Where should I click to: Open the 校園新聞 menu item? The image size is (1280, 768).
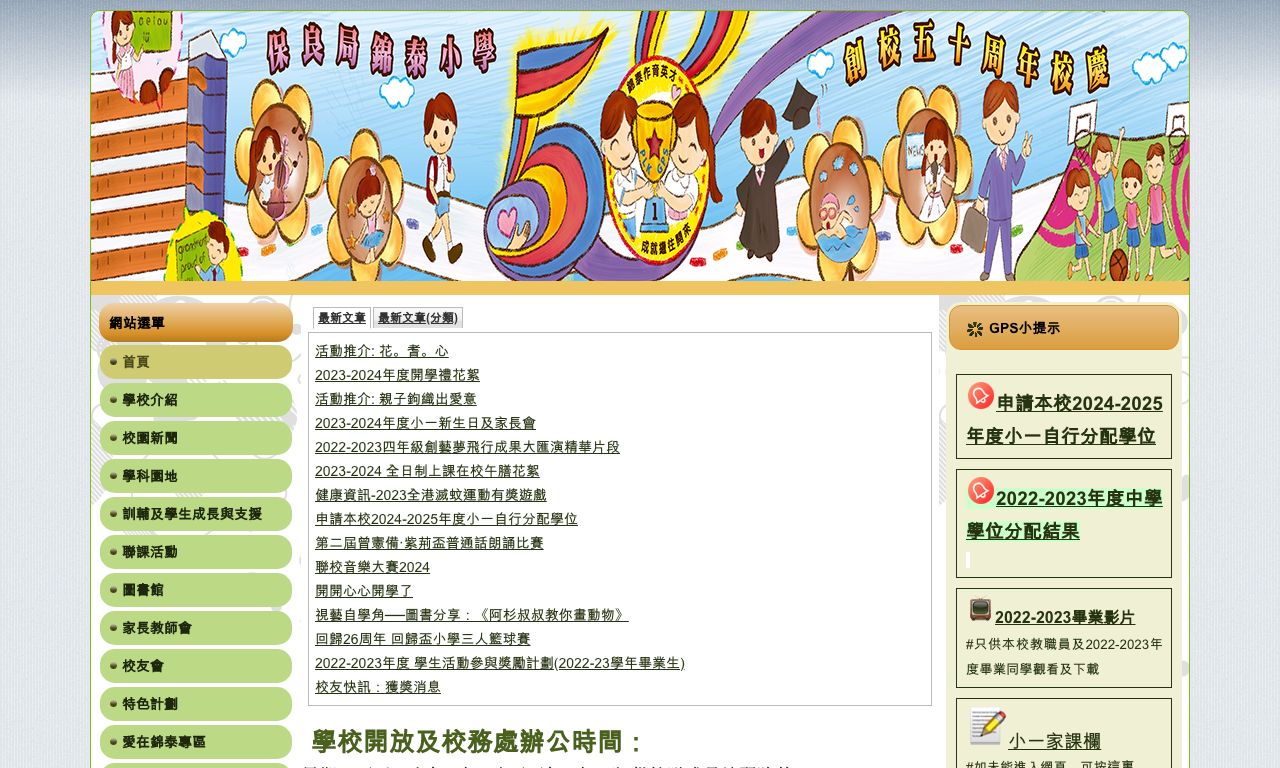click(148, 438)
